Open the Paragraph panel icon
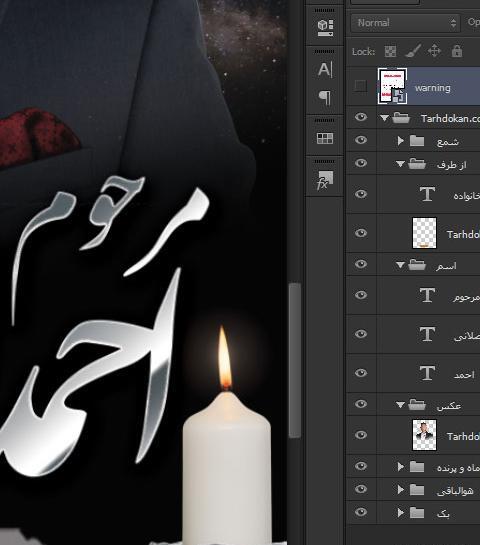Image resolution: width=480 pixels, height=545 pixels. pos(325,98)
